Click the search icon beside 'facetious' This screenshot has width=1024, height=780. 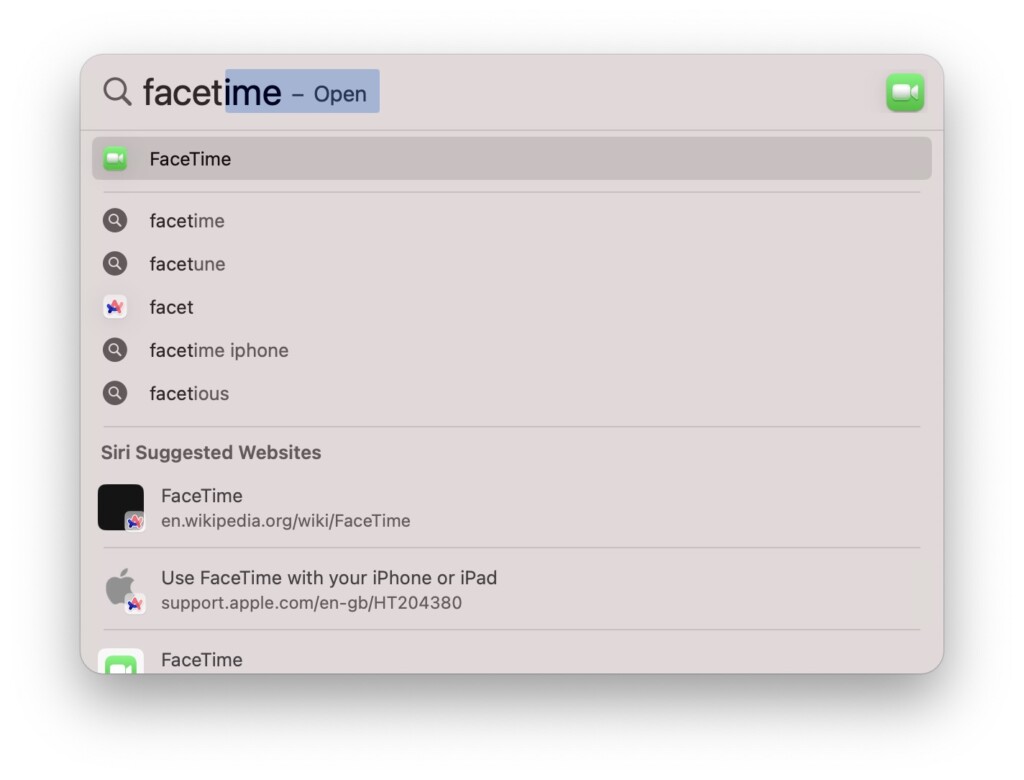click(115, 393)
